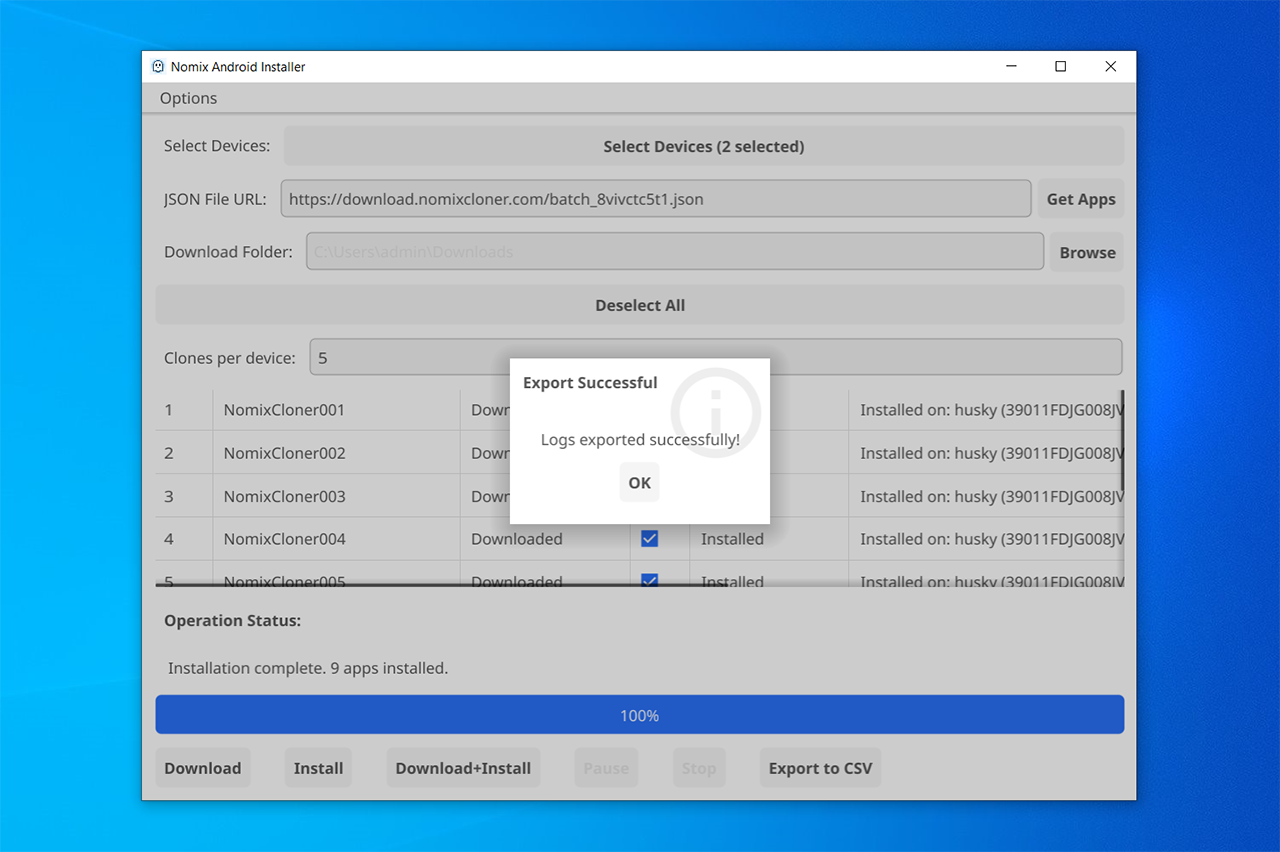Image resolution: width=1280 pixels, height=852 pixels.
Task: Click the "Select Devices:" label
Action: coord(217,146)
